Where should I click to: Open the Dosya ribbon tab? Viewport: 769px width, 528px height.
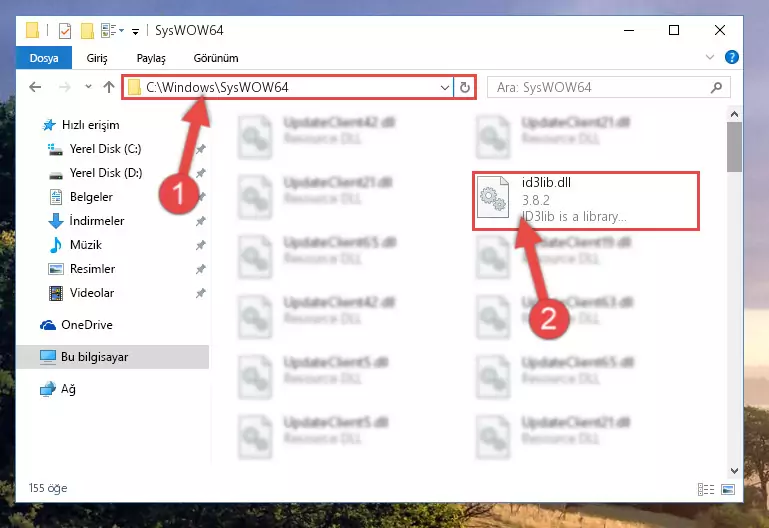44,58
